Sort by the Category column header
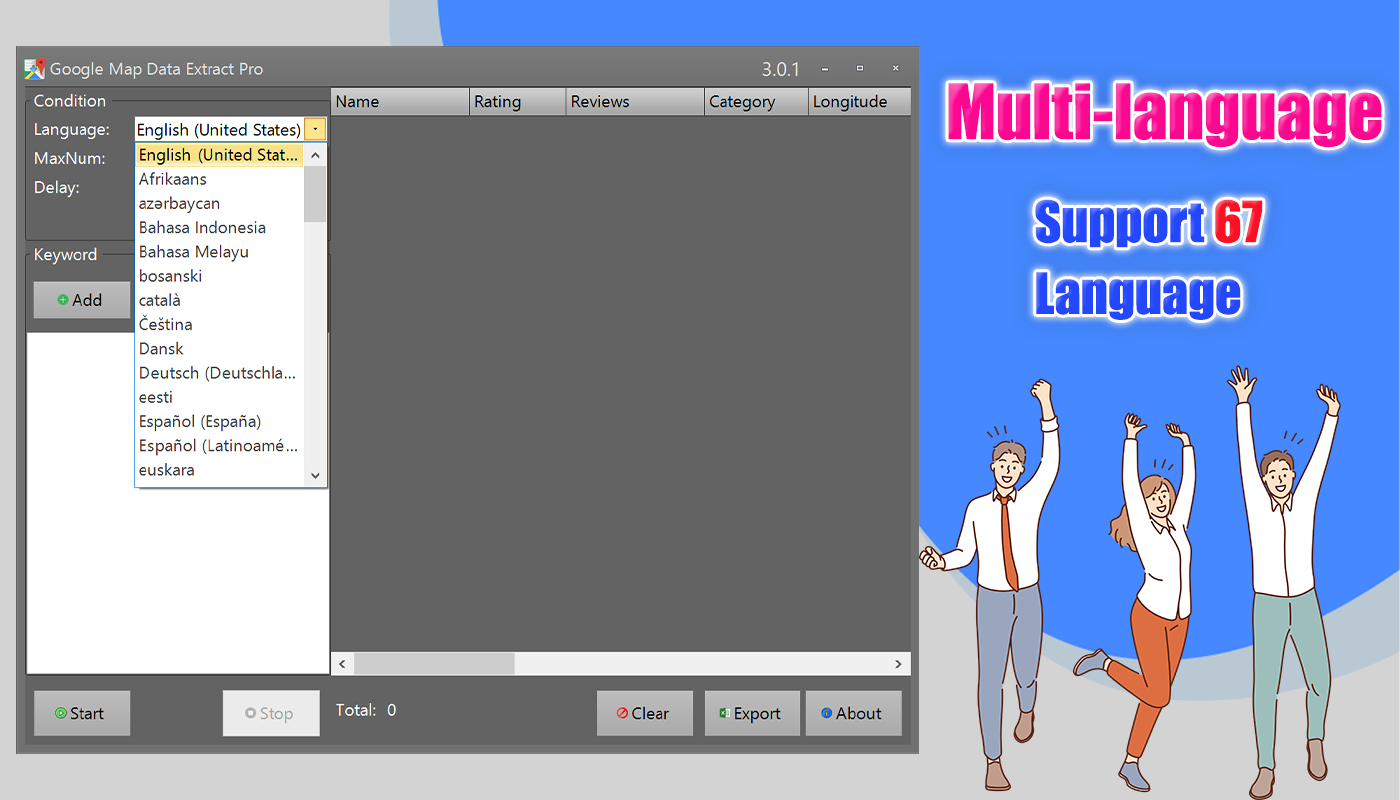 click(x=757, y=102)
